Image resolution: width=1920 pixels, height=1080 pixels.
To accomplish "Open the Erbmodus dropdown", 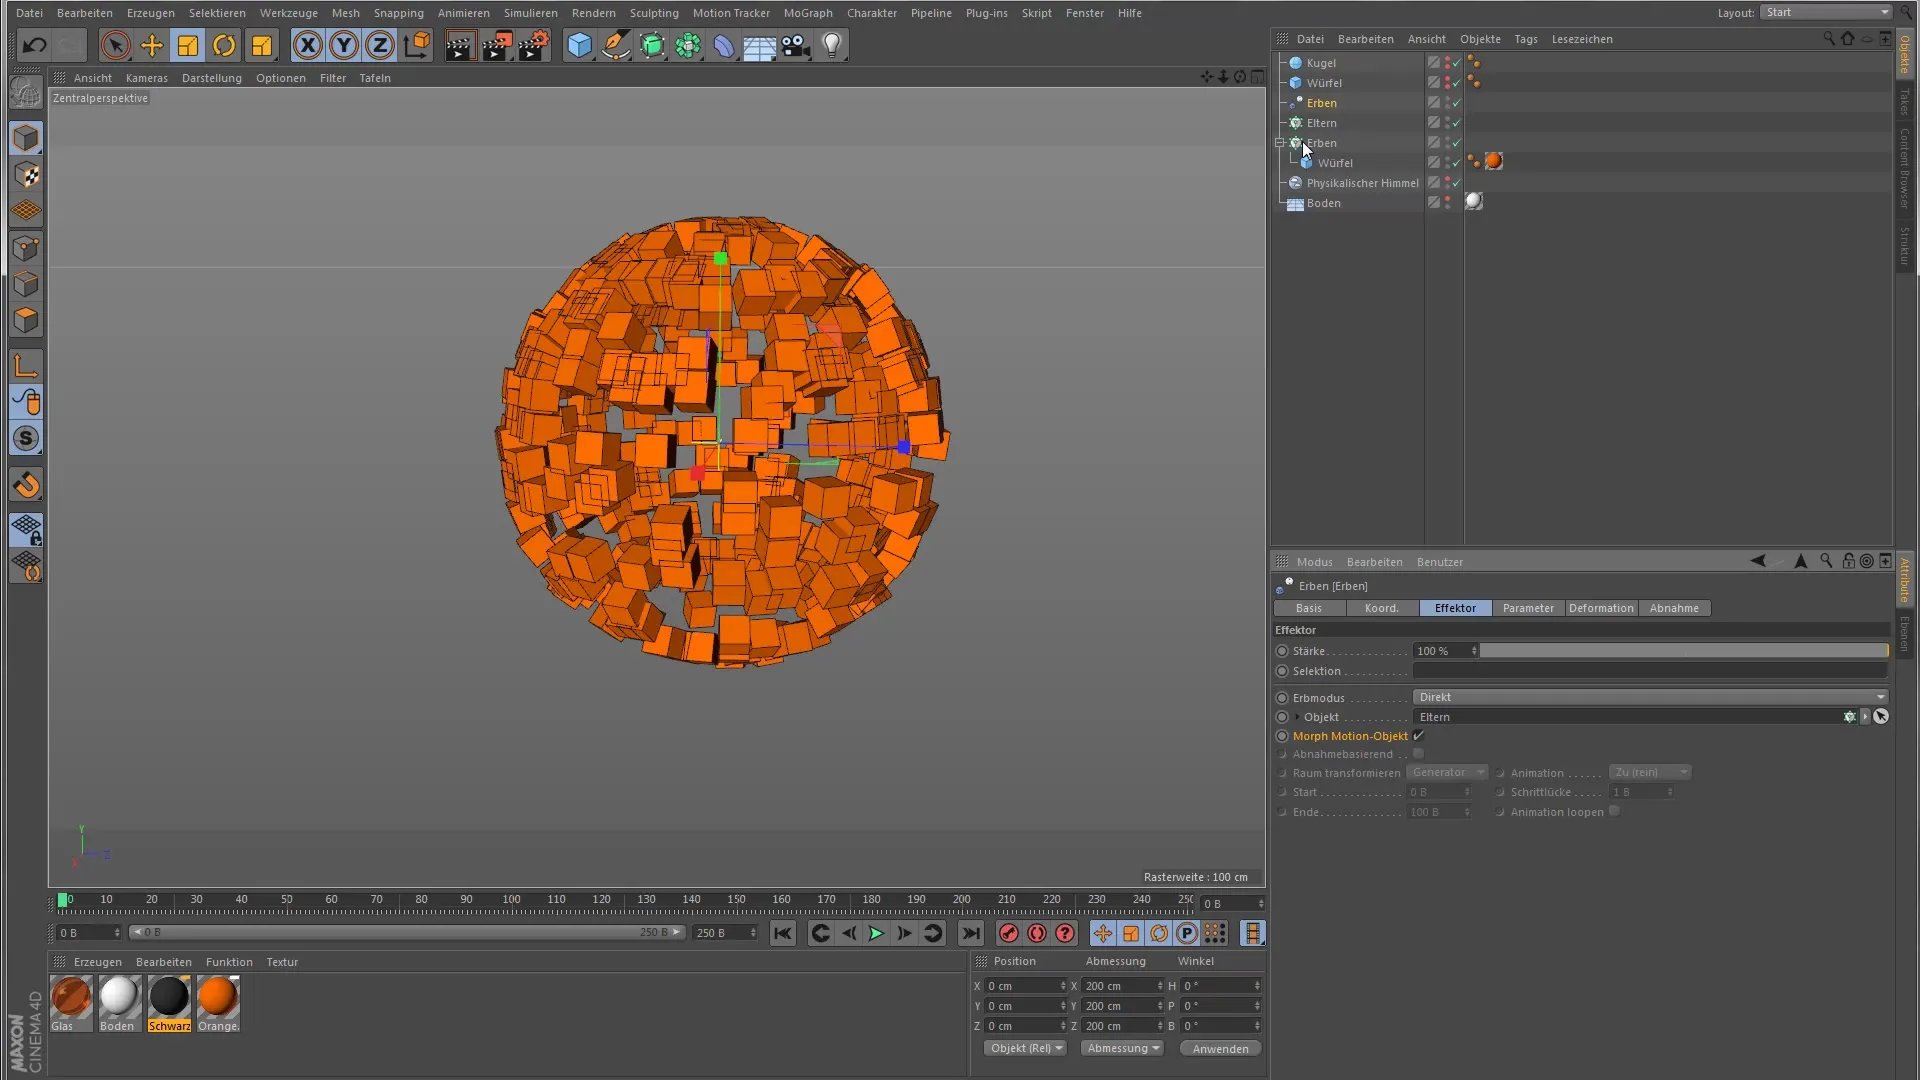I will [x=1650, y=697].
